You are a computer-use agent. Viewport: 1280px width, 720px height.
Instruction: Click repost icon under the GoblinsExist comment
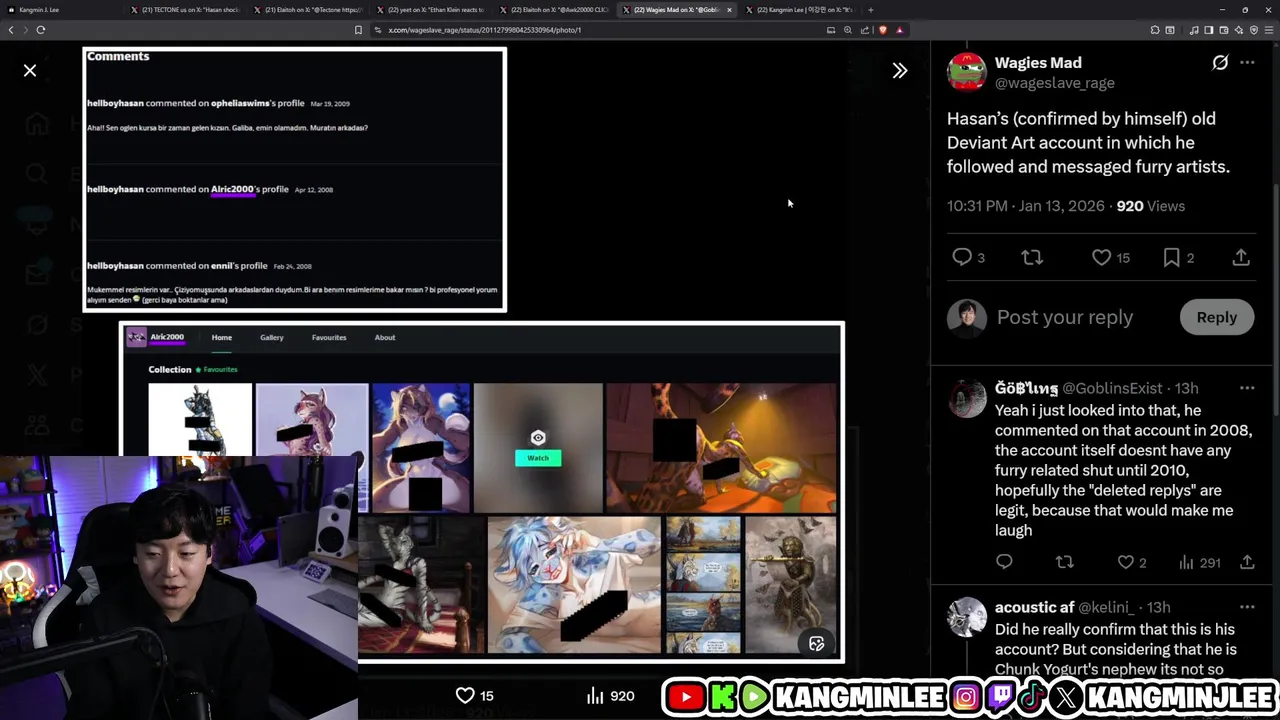[1065, 562]
